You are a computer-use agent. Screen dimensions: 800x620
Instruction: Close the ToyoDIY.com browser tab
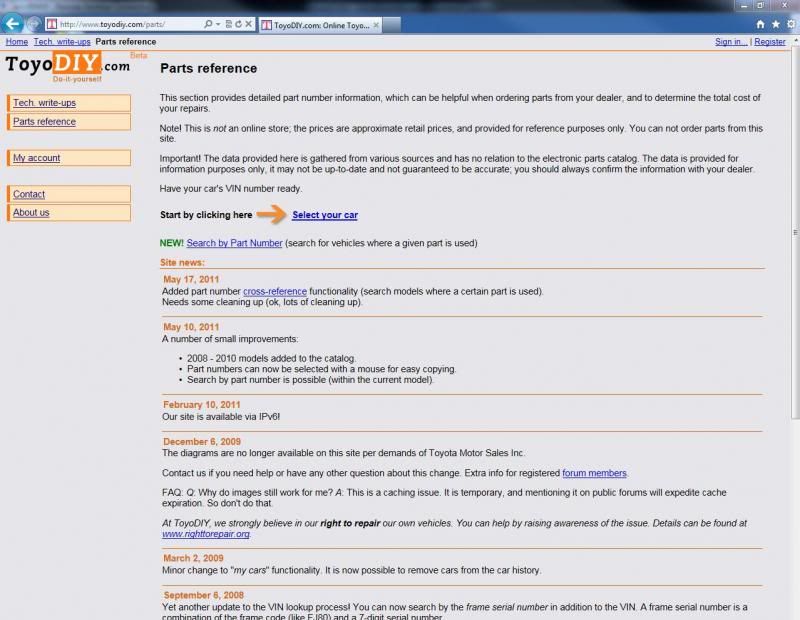tap(376, 24)
